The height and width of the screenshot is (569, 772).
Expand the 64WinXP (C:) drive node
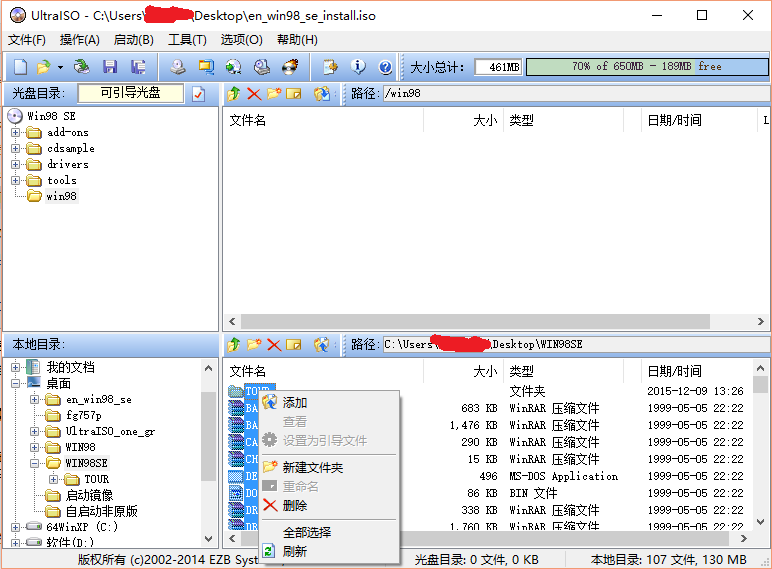coord(15,527)
